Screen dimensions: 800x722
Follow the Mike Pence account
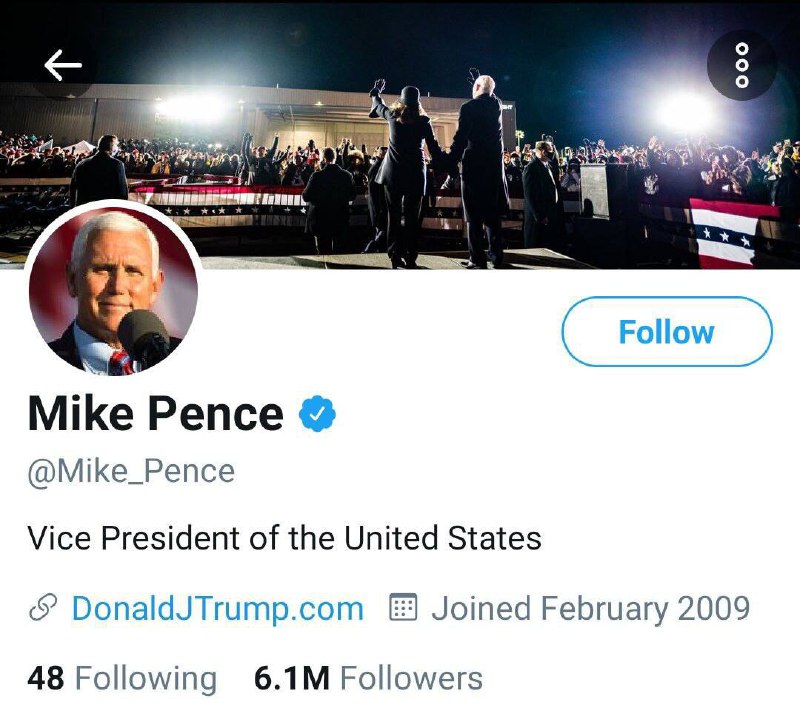pyautogui.click(x=666, y=332)
